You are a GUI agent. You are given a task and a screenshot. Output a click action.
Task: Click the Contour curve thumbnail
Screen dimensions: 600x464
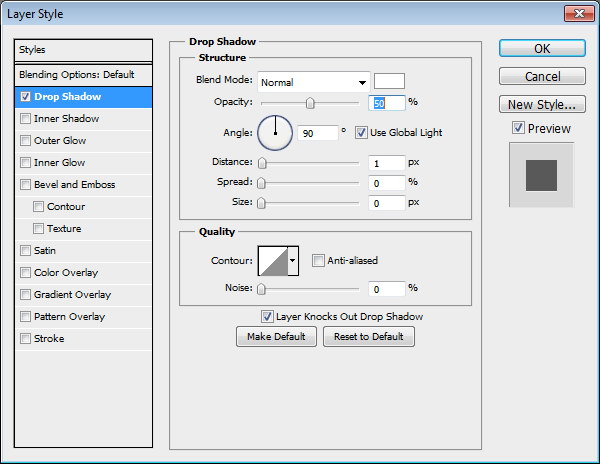point(272,261)
